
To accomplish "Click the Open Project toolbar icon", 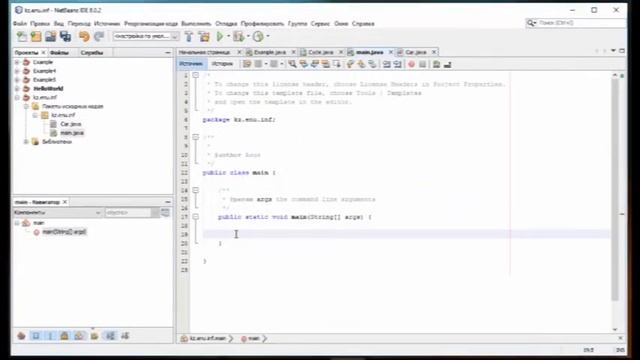I will 51,37.
